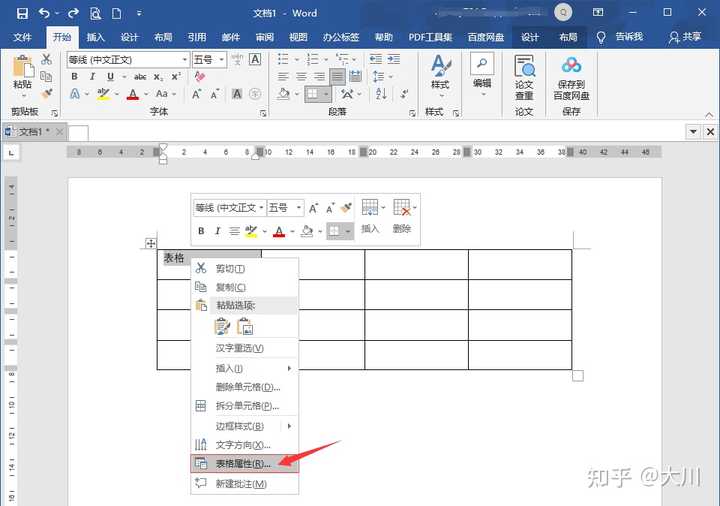The width and height of the screenshot is (720, 506).
Task: Sort icon in paragraph group
Action: 381,94
